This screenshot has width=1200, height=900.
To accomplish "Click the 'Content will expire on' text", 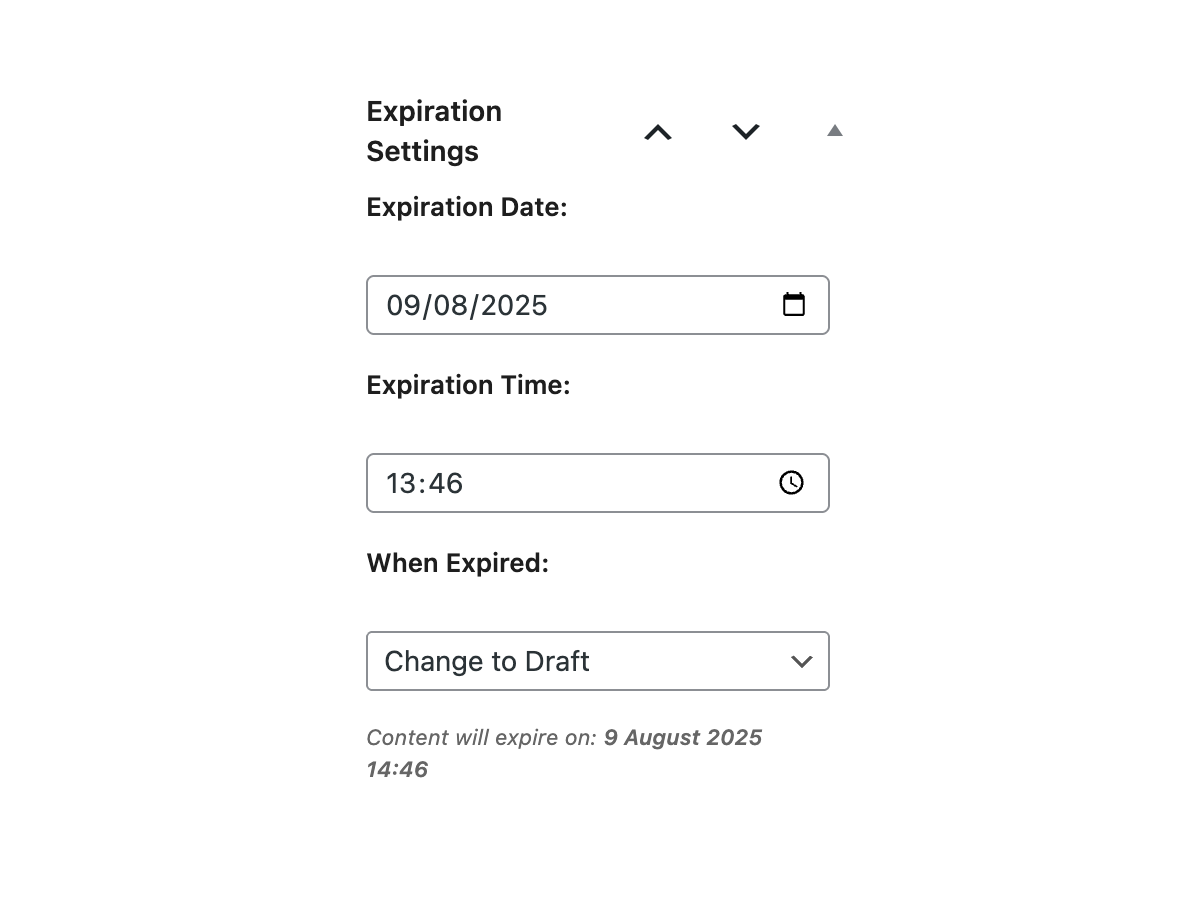I will click(x=481, y=738).
